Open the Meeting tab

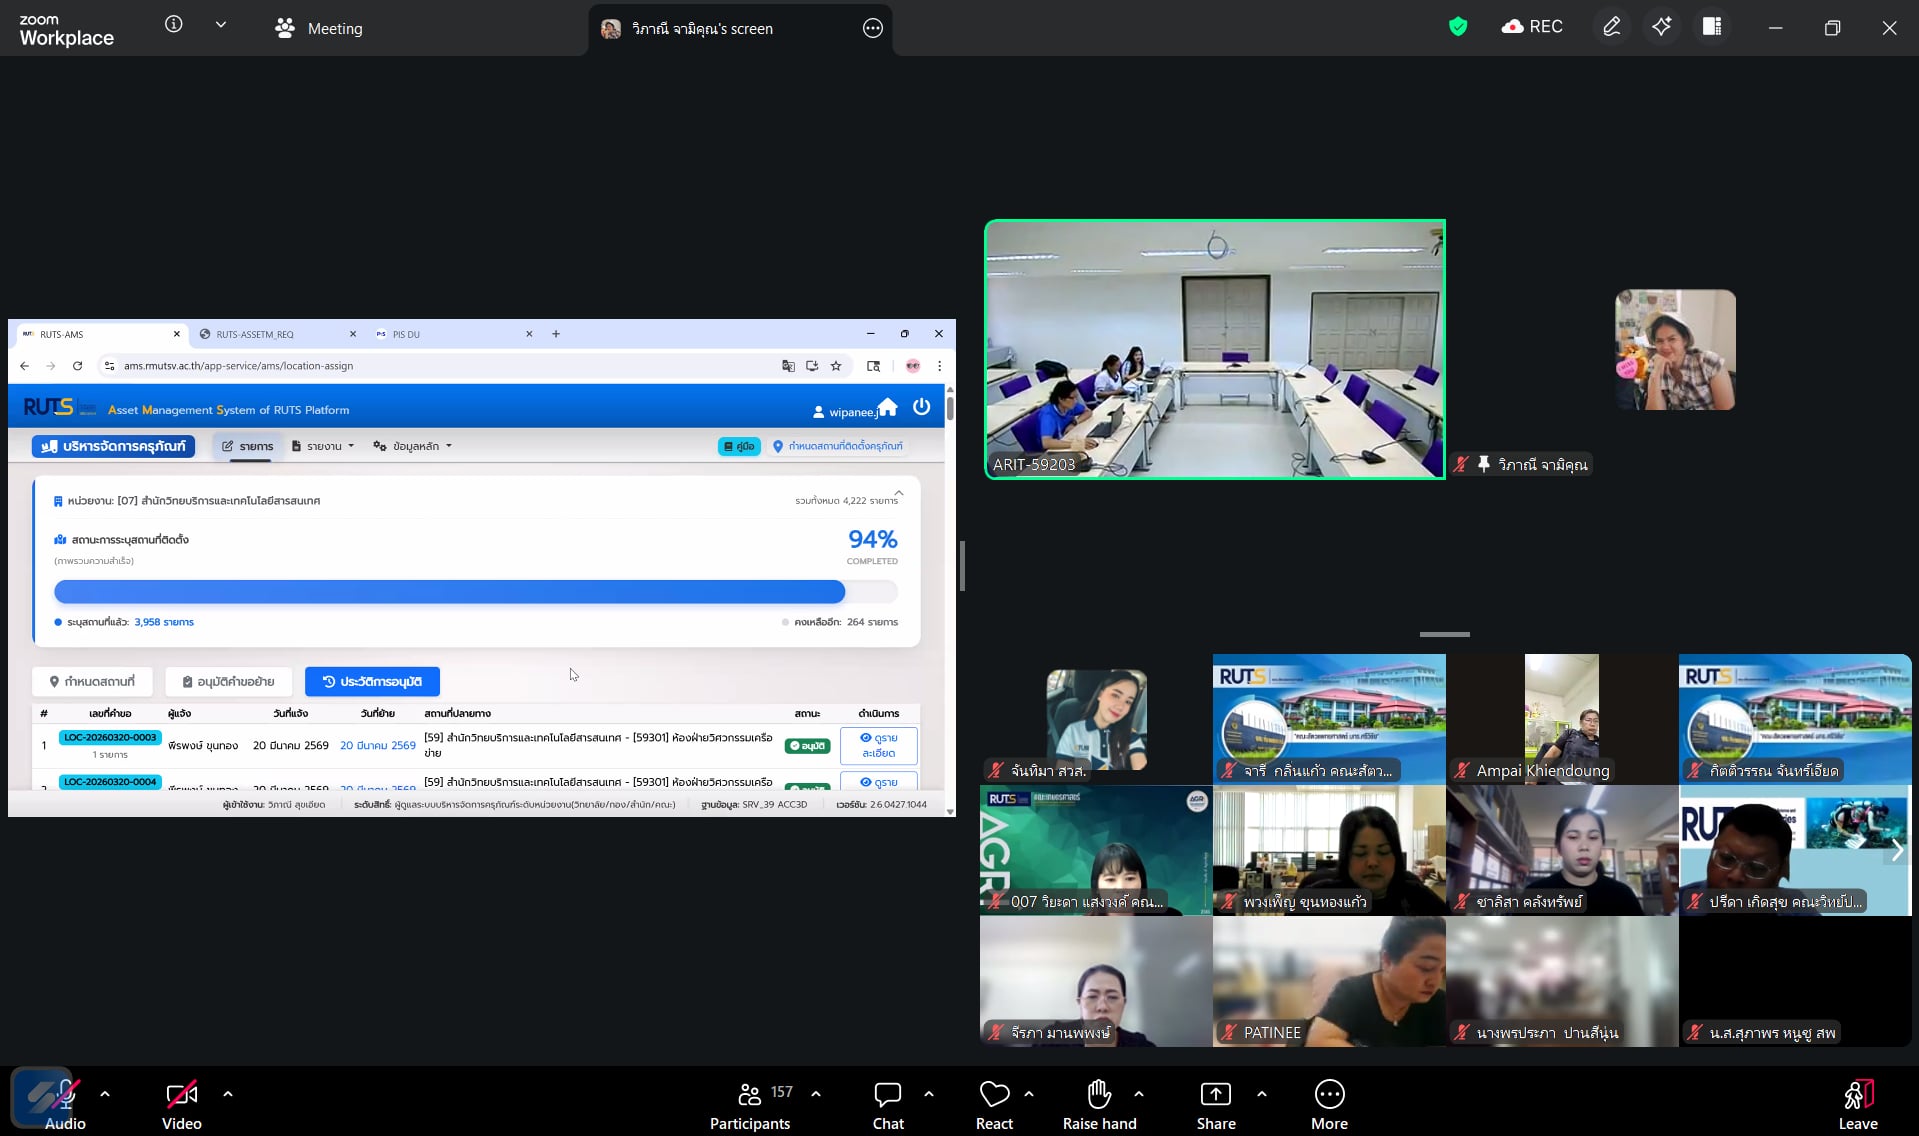(319, 29)
